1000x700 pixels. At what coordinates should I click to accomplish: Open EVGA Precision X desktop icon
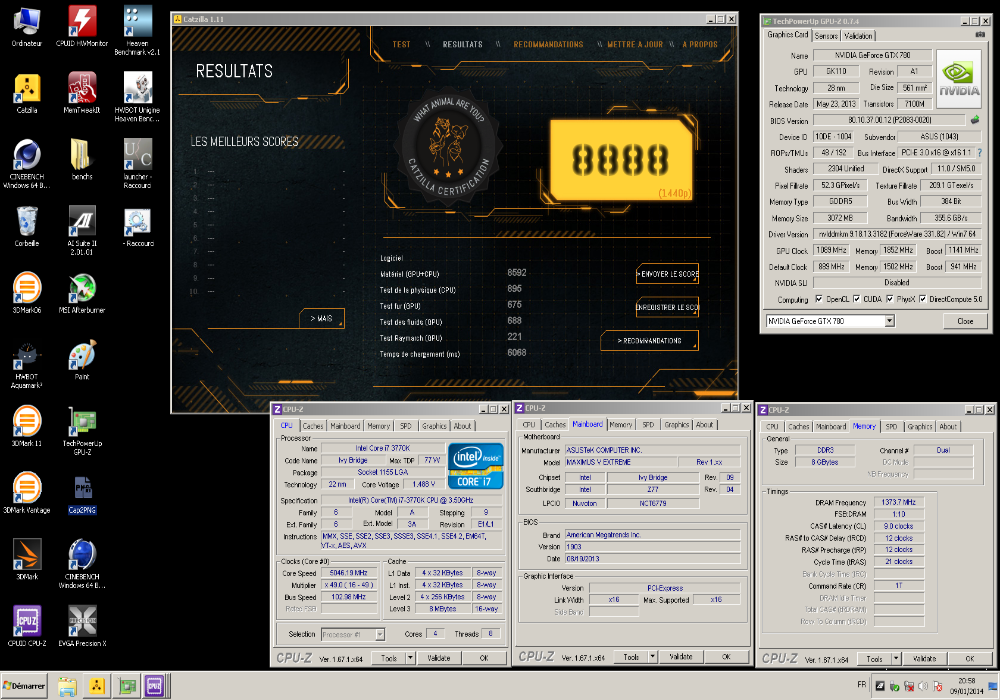click(x=82, y=625)
